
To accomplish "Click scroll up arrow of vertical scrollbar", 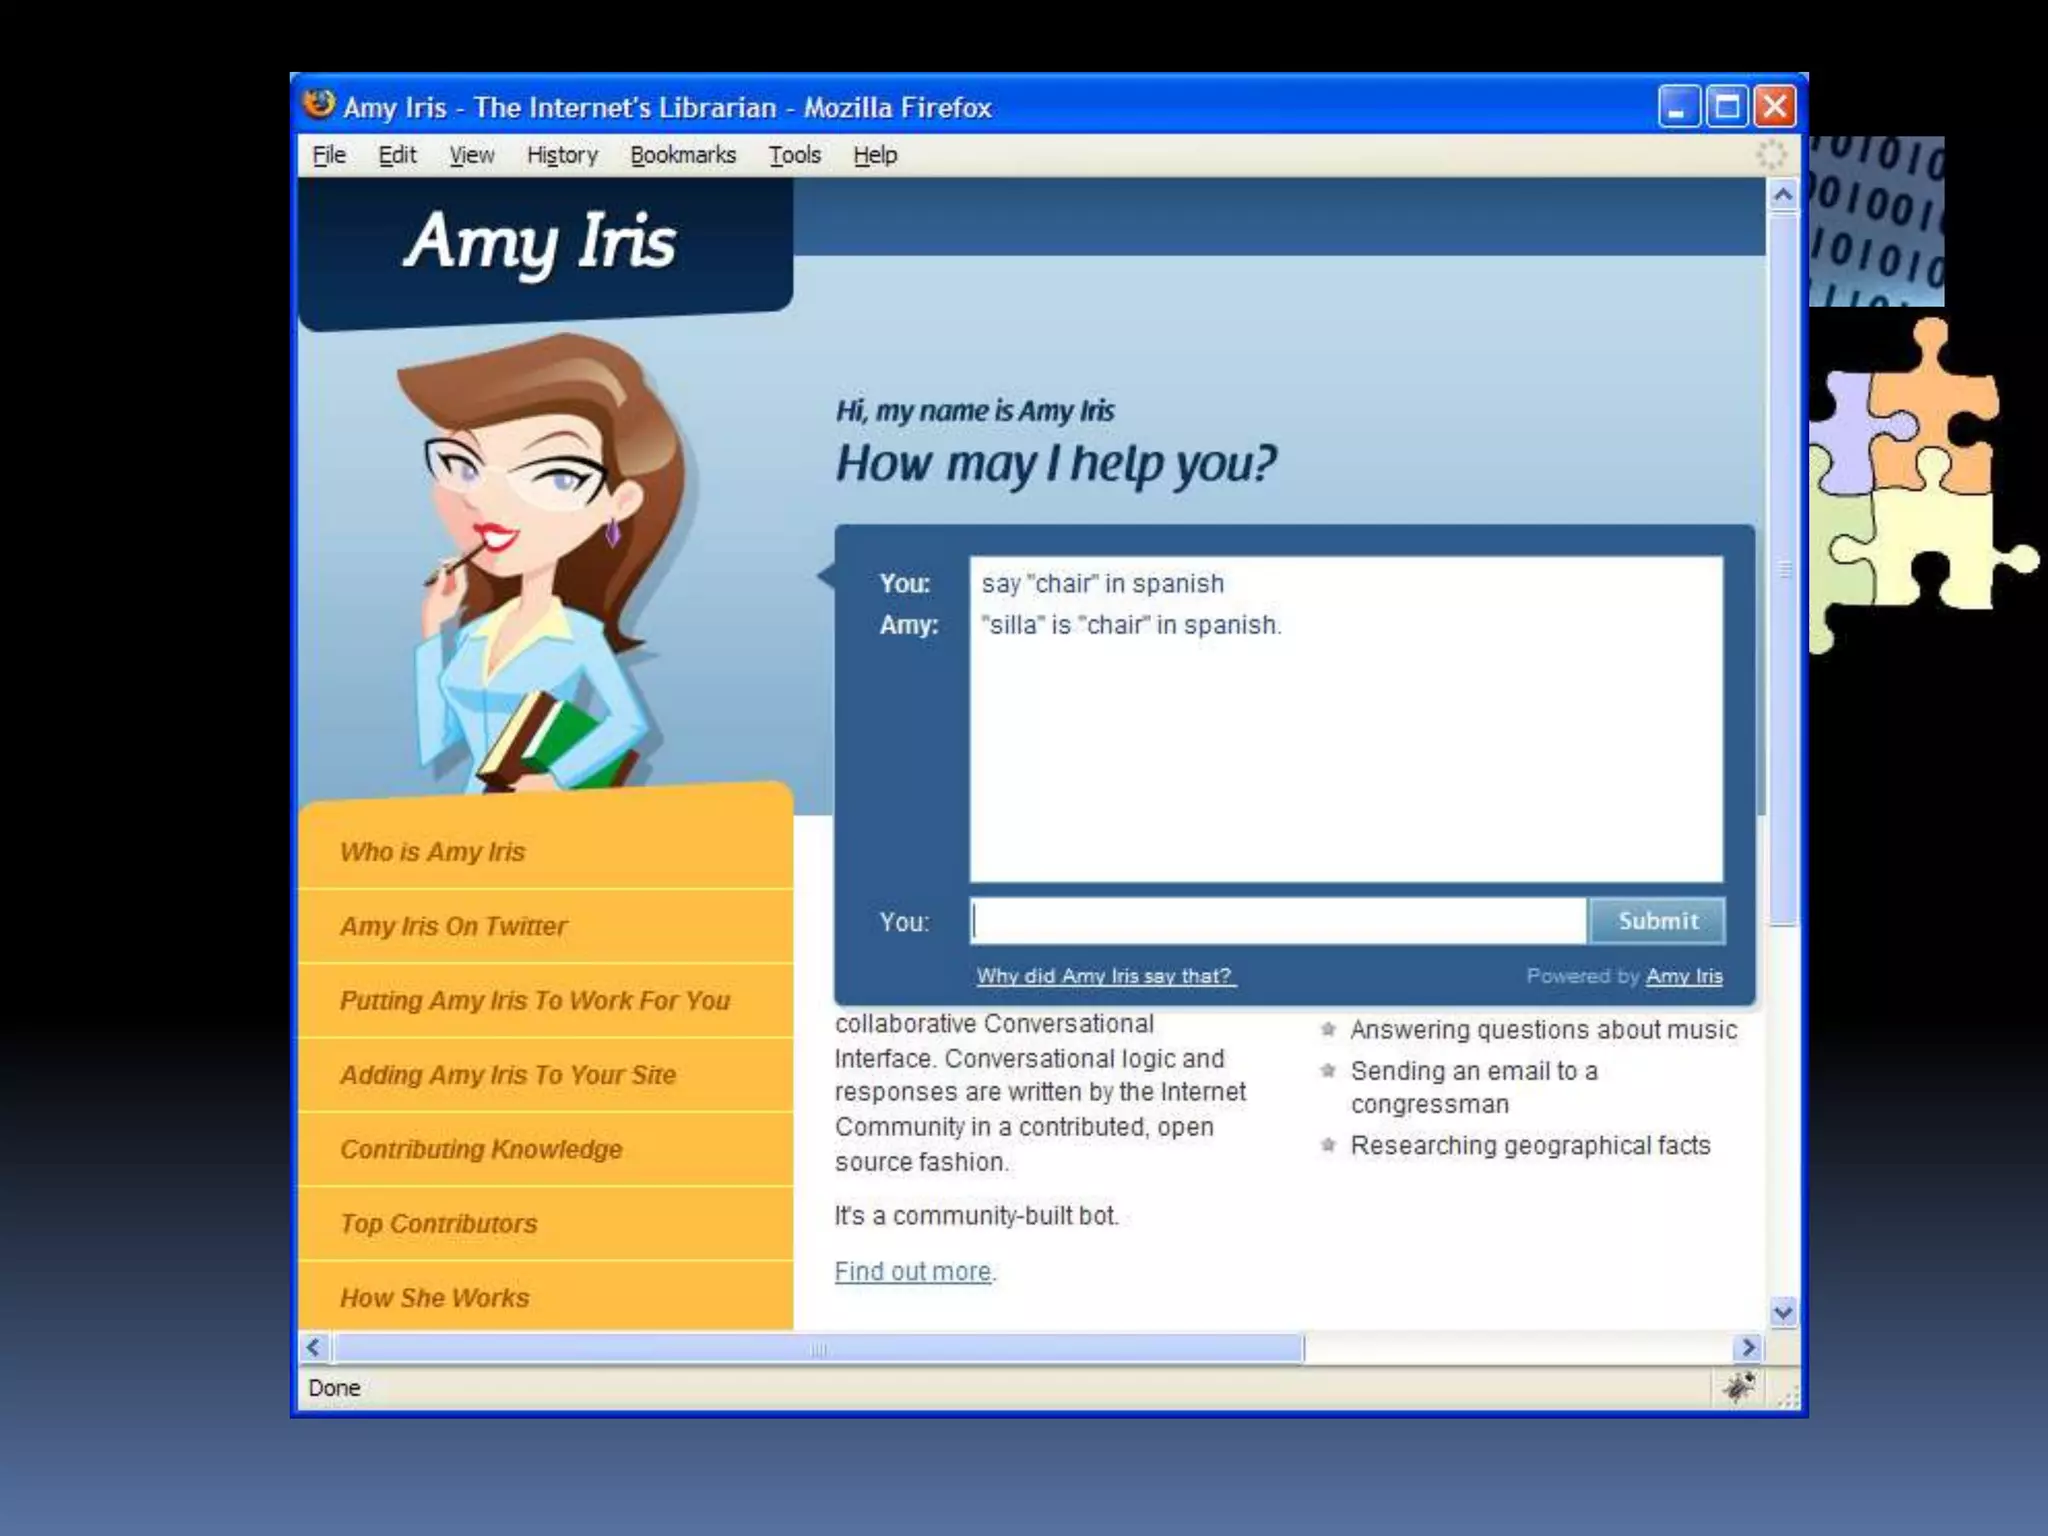I will pos(1782,196).
